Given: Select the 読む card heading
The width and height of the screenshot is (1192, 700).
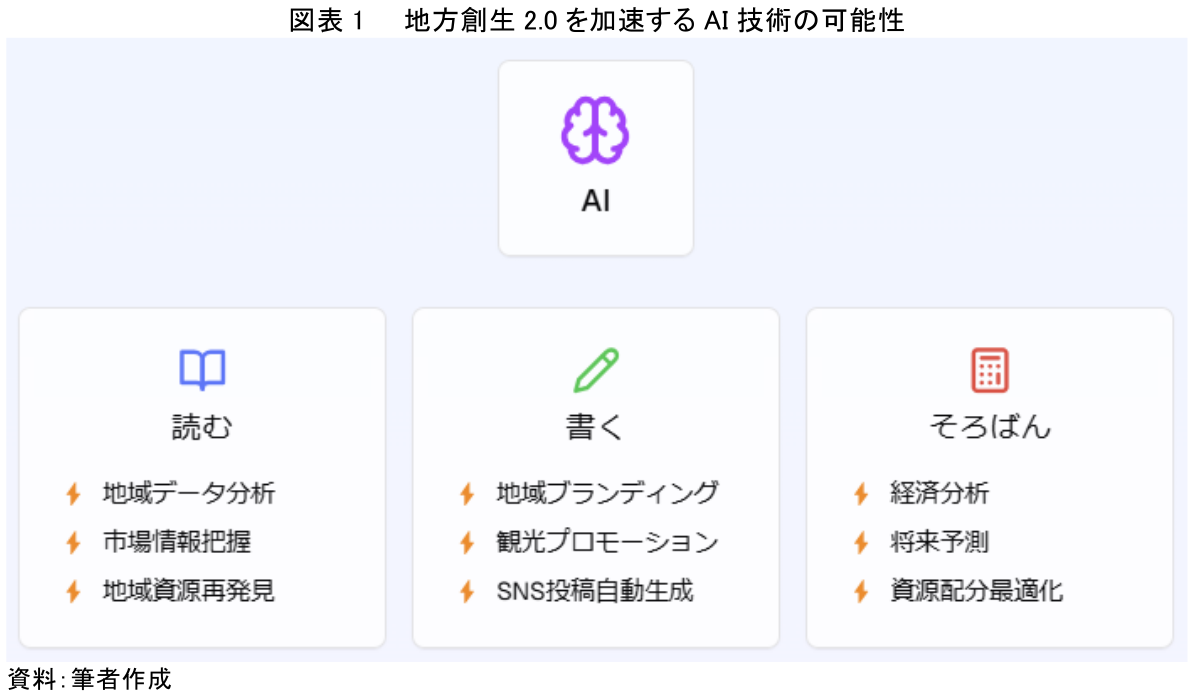Looking at the screenshot, I should 202,427.
